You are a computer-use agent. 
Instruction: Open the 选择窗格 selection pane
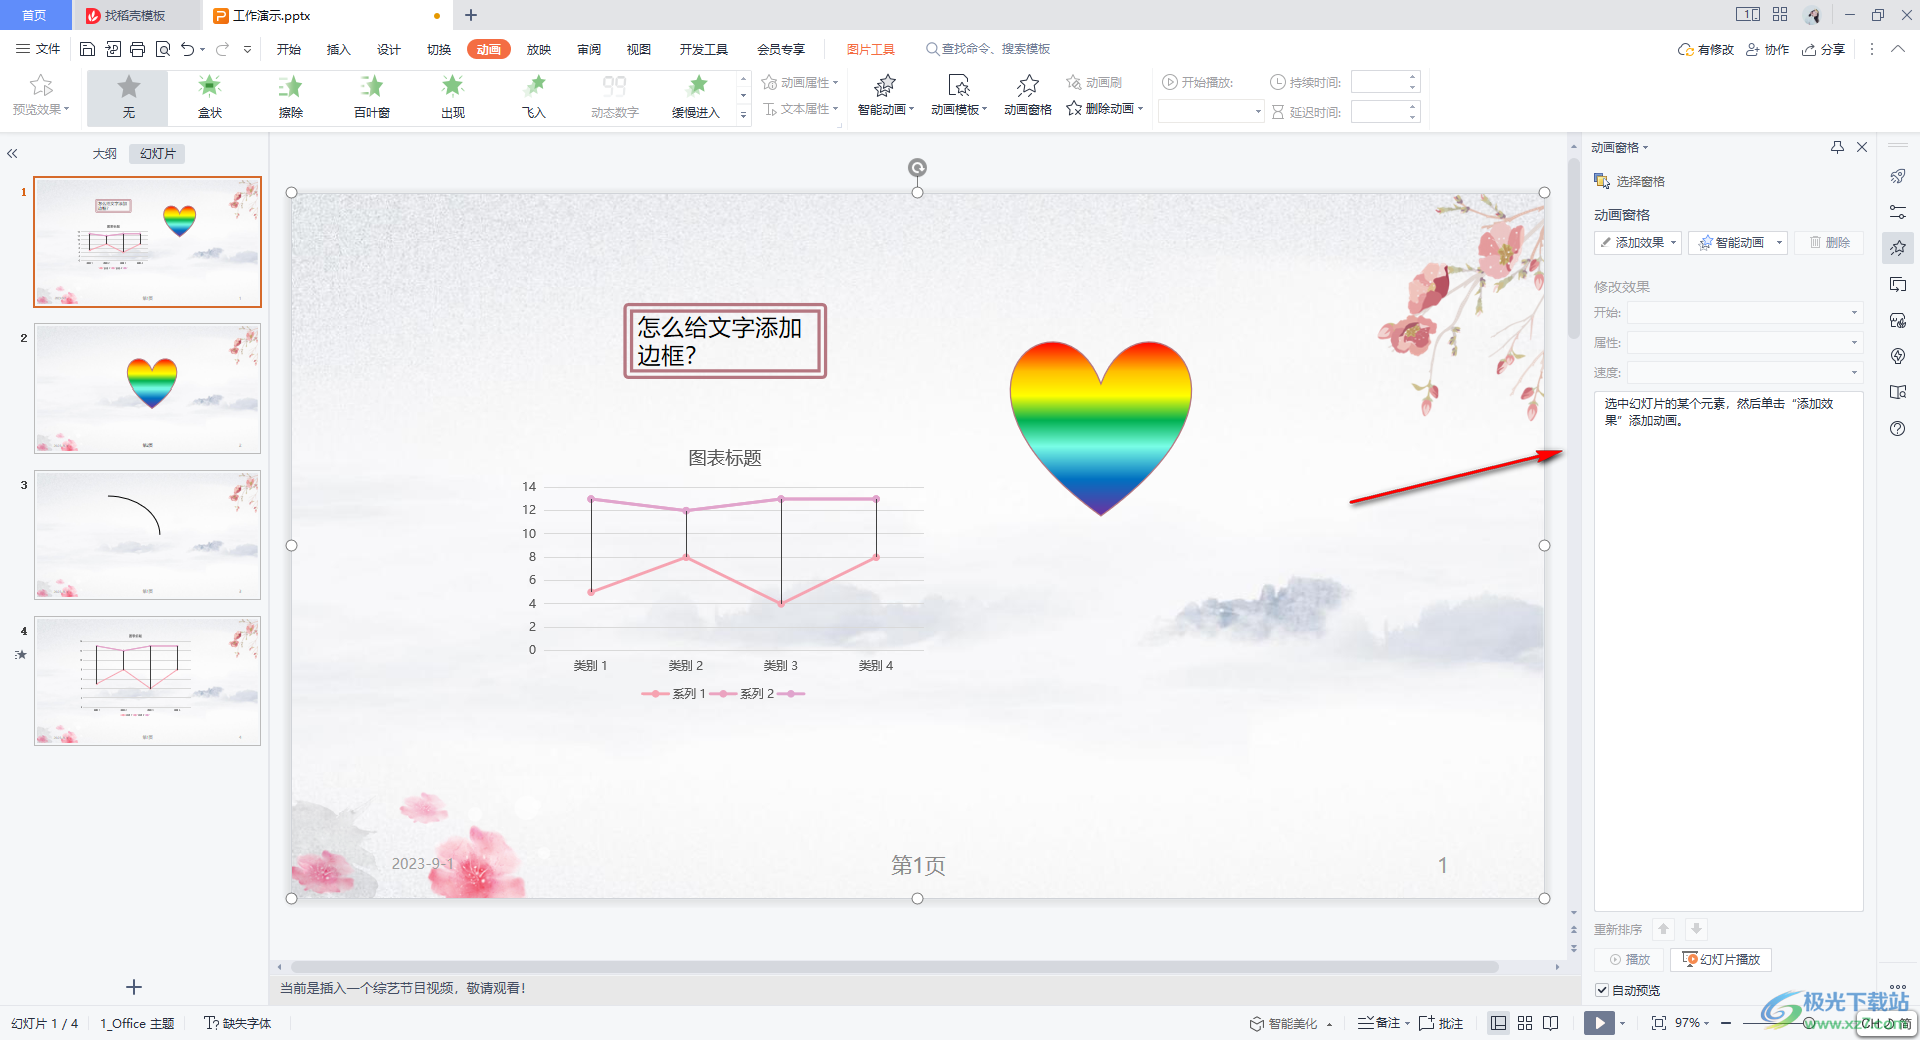[x=1629, y=181]
